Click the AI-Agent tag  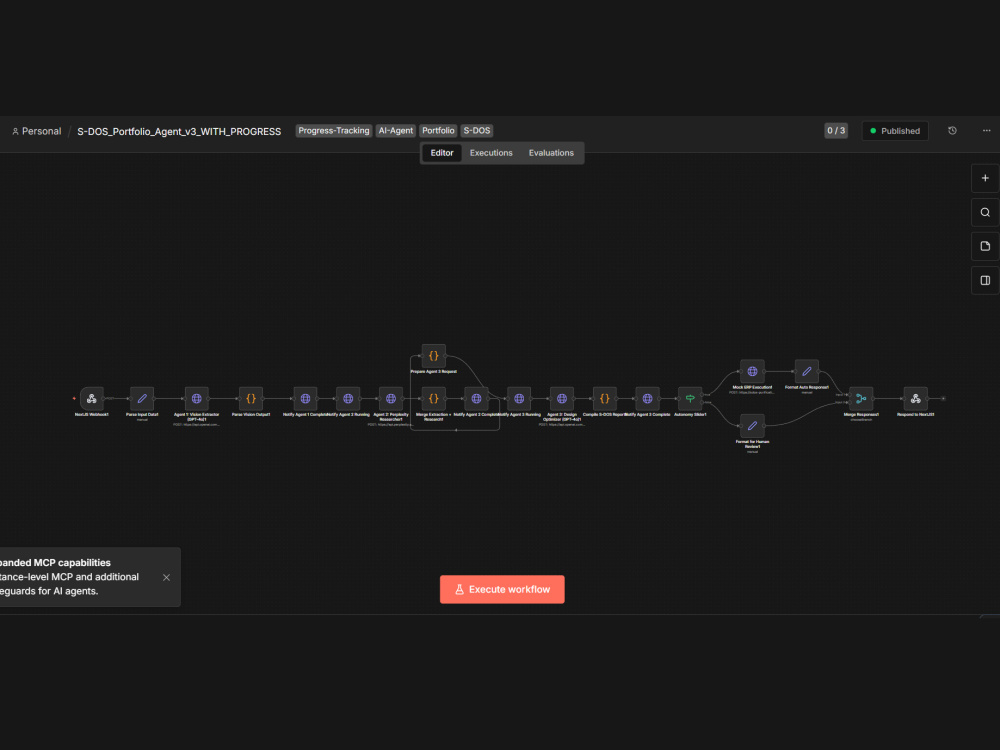[395, 131]
